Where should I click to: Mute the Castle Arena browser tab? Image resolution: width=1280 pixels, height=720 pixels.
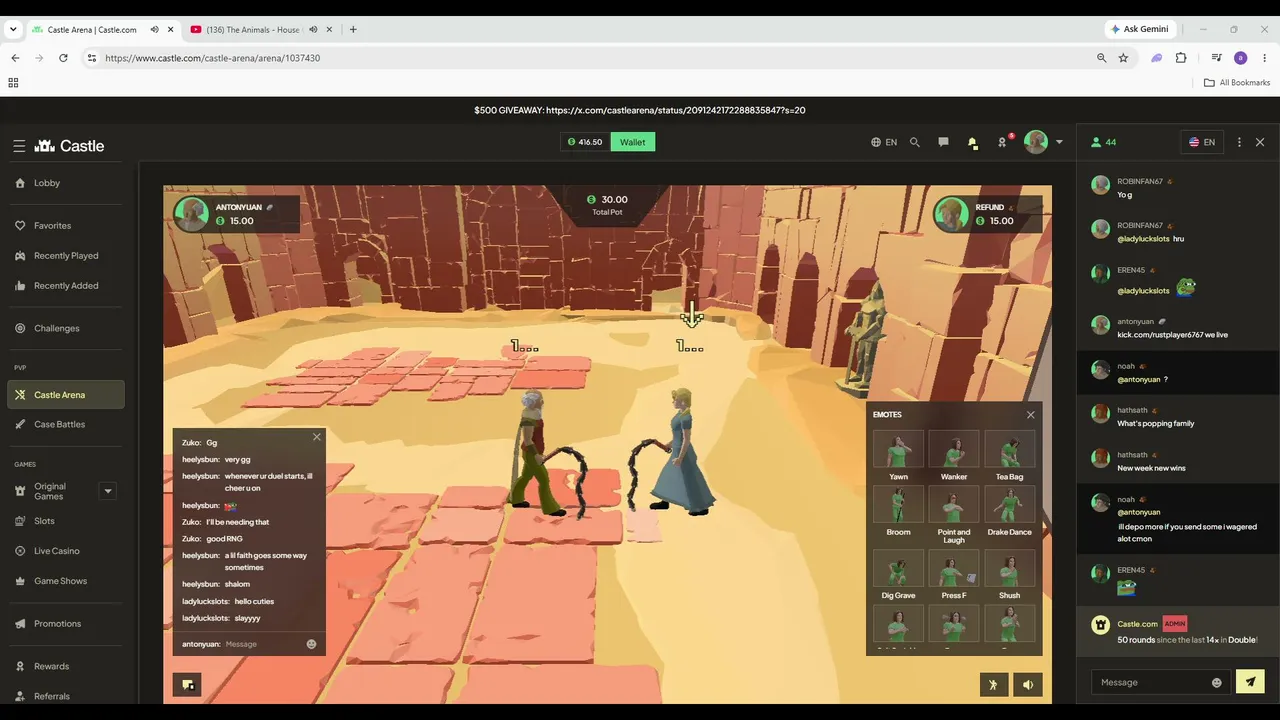tap(154, 30)
